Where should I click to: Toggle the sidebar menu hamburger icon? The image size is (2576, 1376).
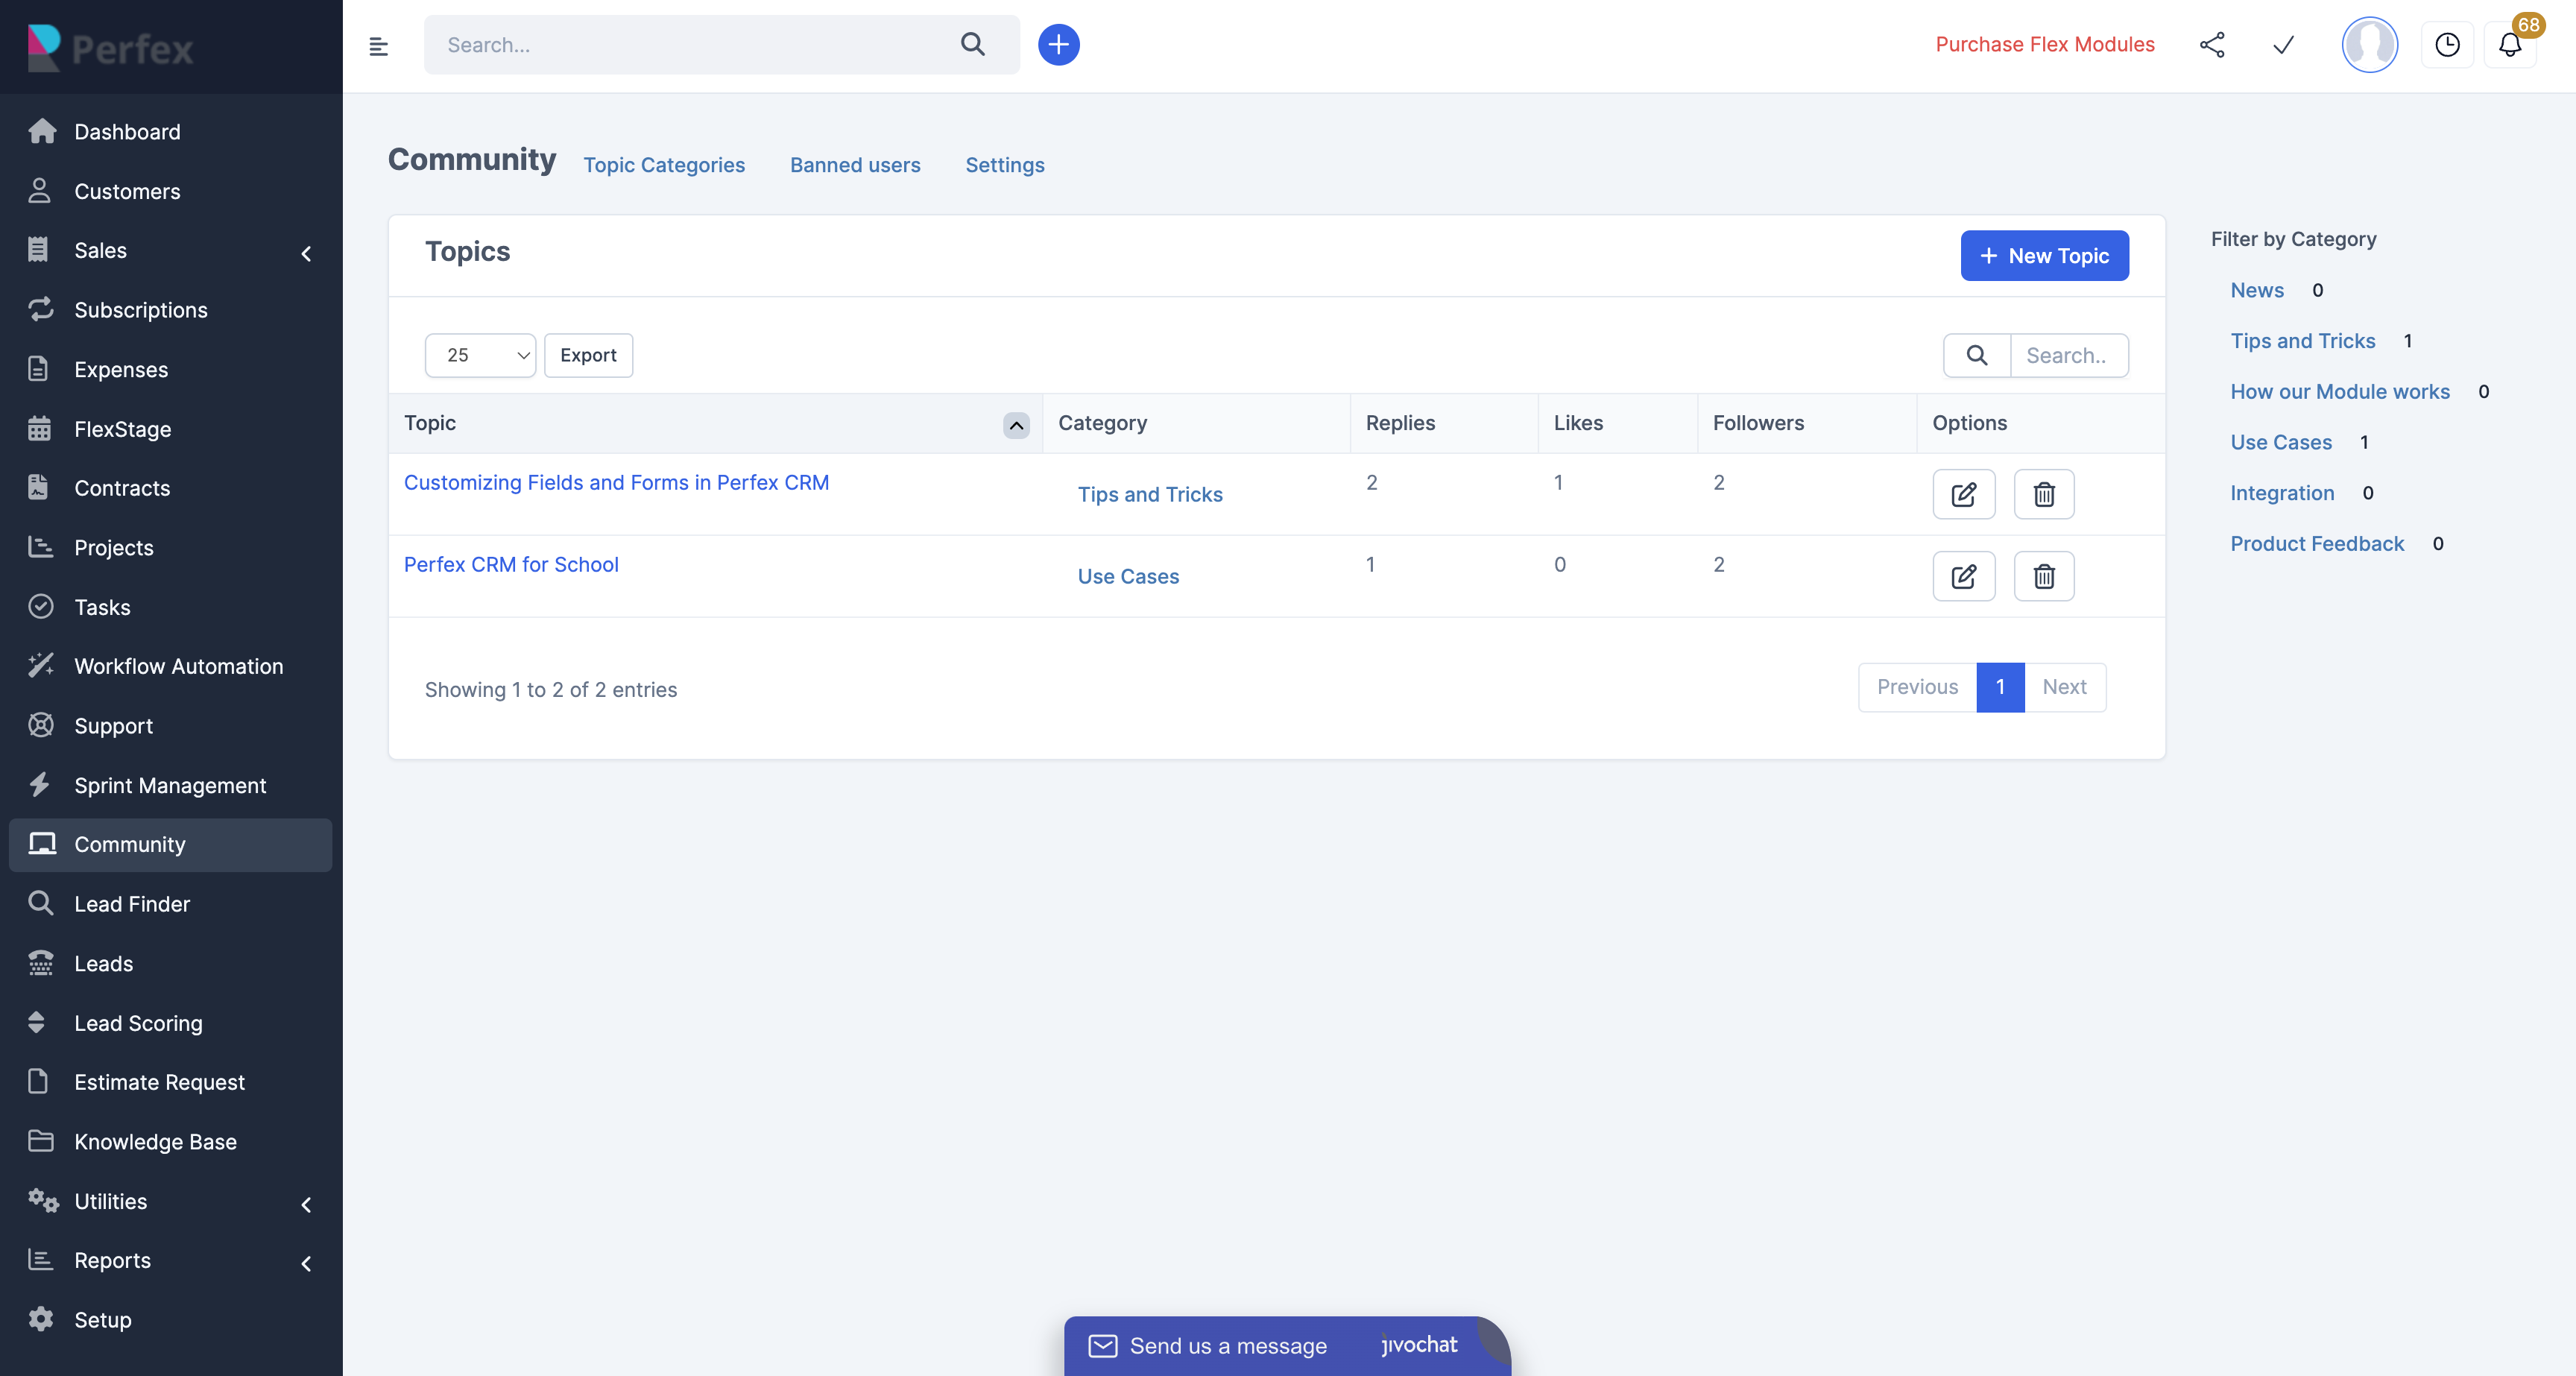[378, 46]
